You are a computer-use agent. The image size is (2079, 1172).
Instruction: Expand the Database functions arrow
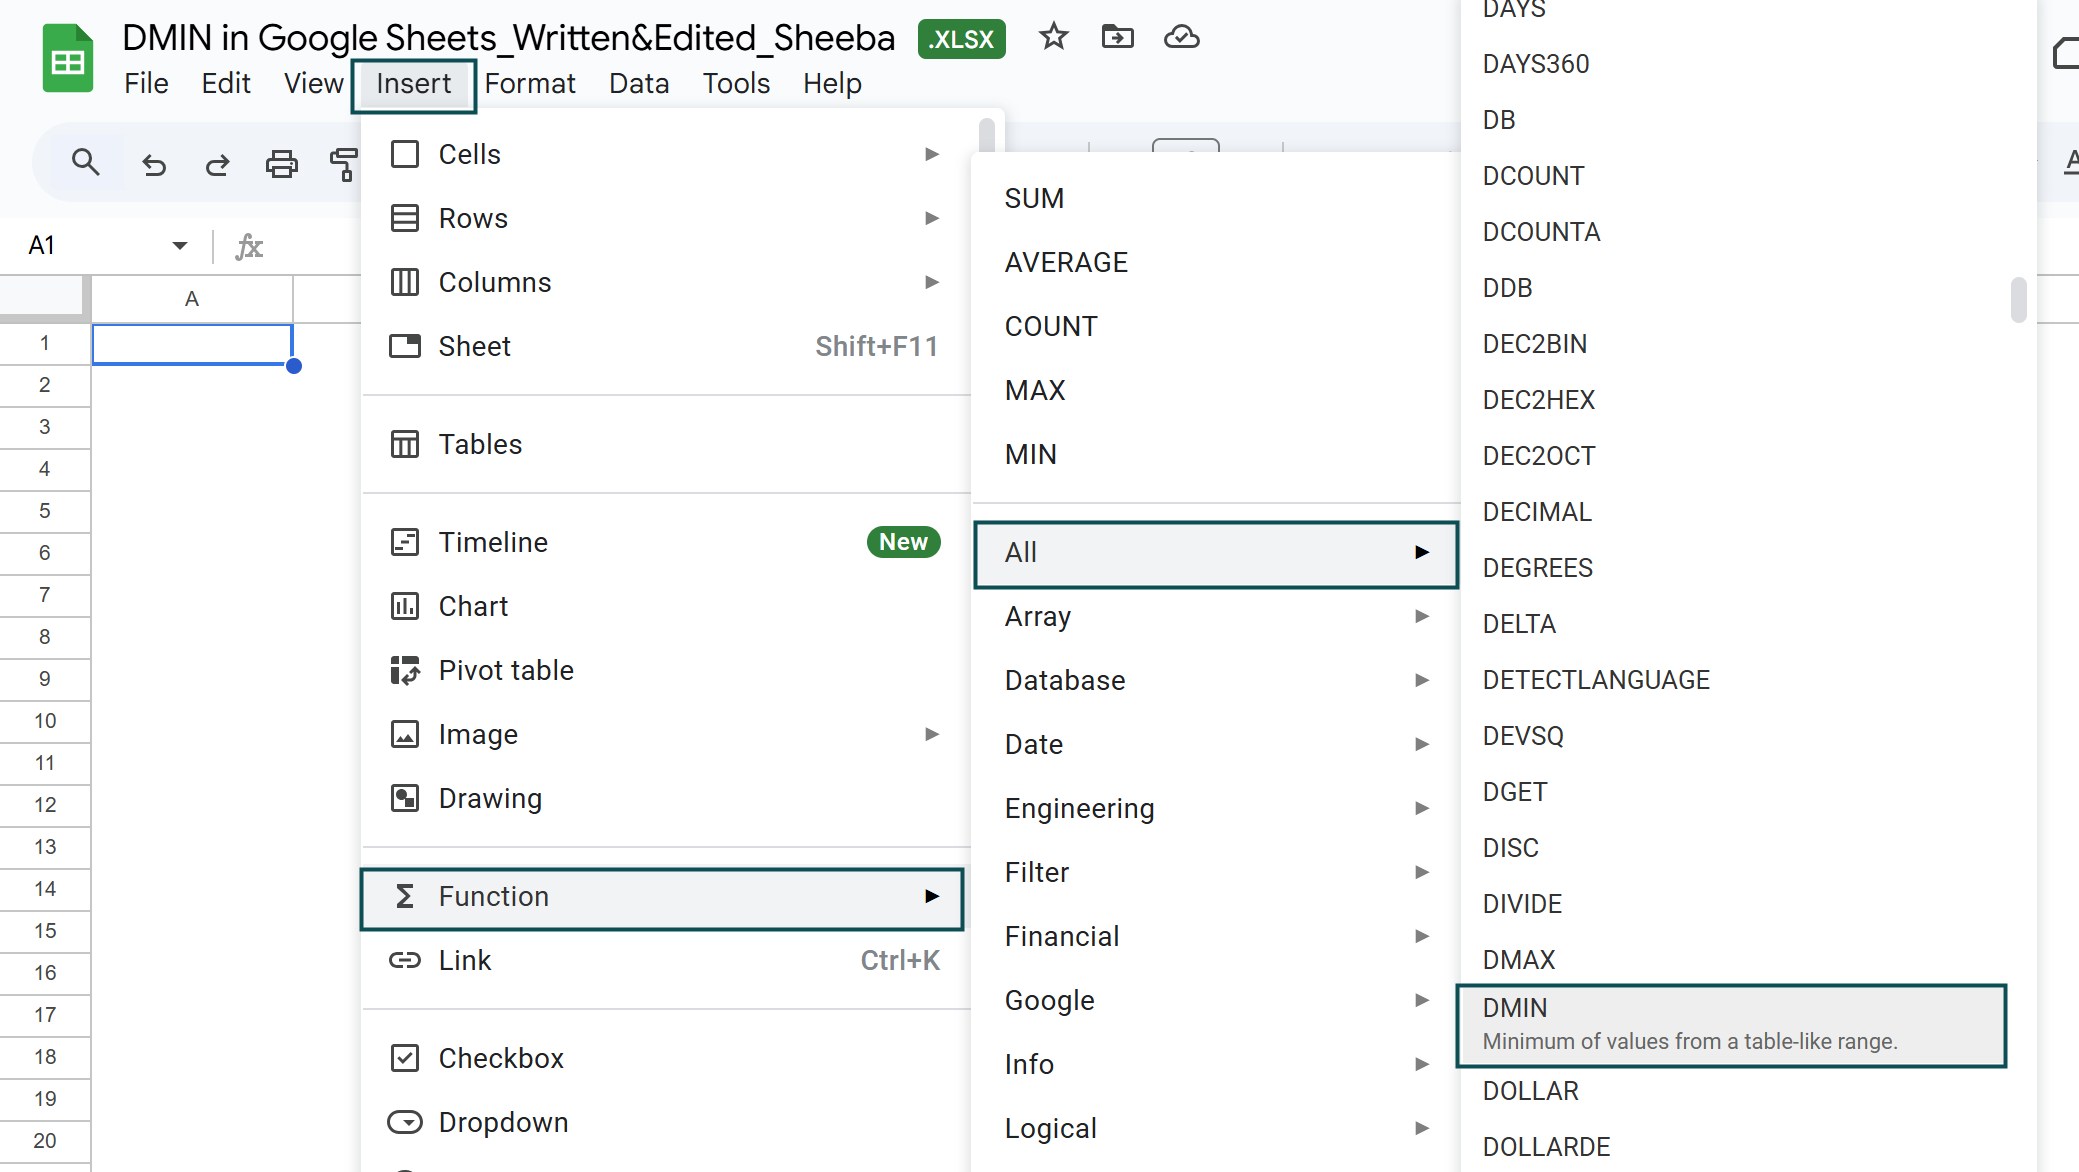pos(1422,680)
